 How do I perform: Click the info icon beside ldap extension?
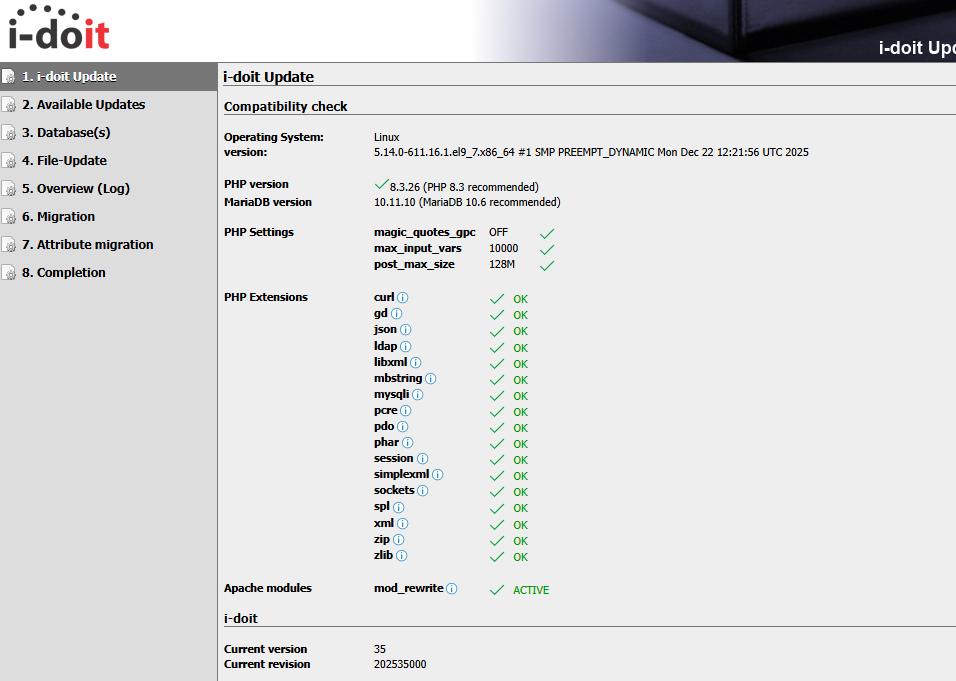tap(405, 346)
